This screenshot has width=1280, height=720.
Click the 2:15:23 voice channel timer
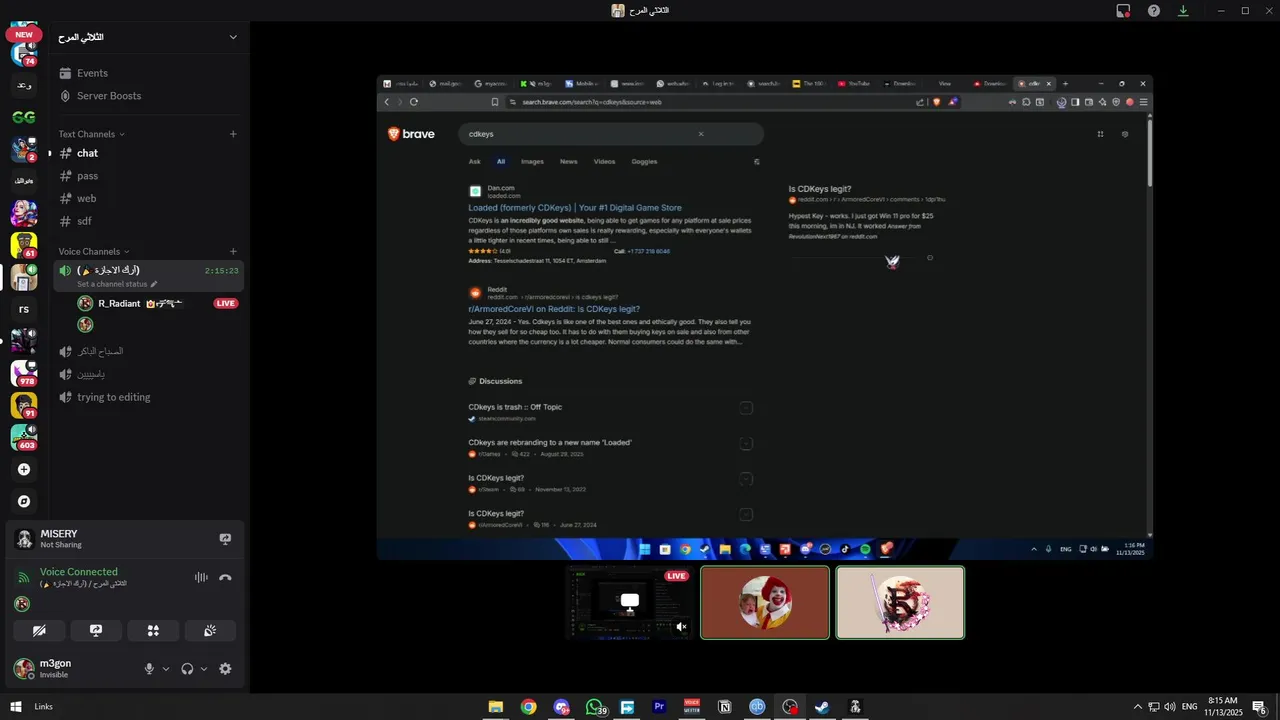(x=221, y=271)
